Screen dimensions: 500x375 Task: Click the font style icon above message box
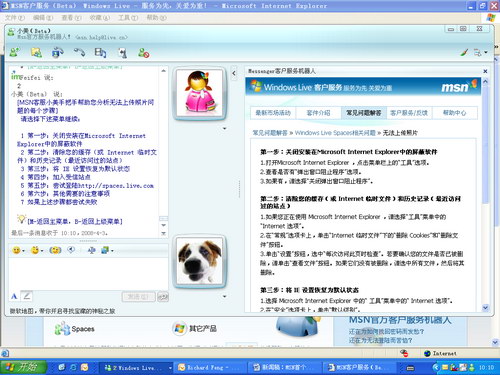tap(92, 250)
